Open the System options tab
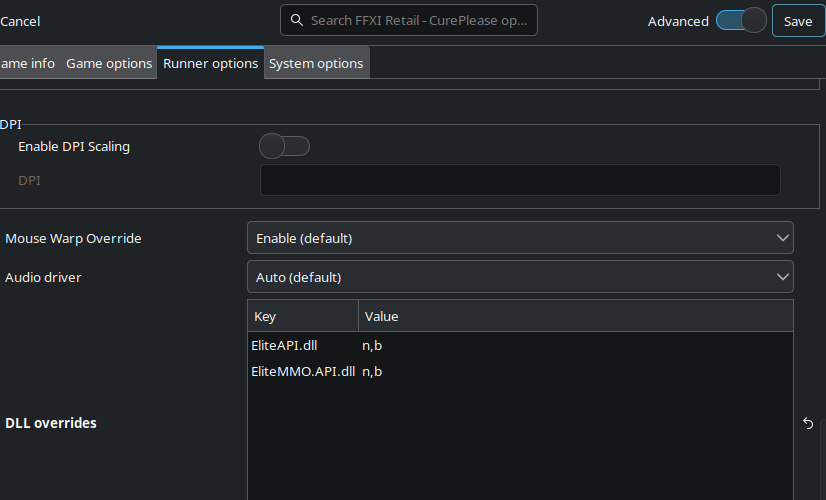Image resolution: width=826 pixels, height=500 pixels. pos(316,63)
